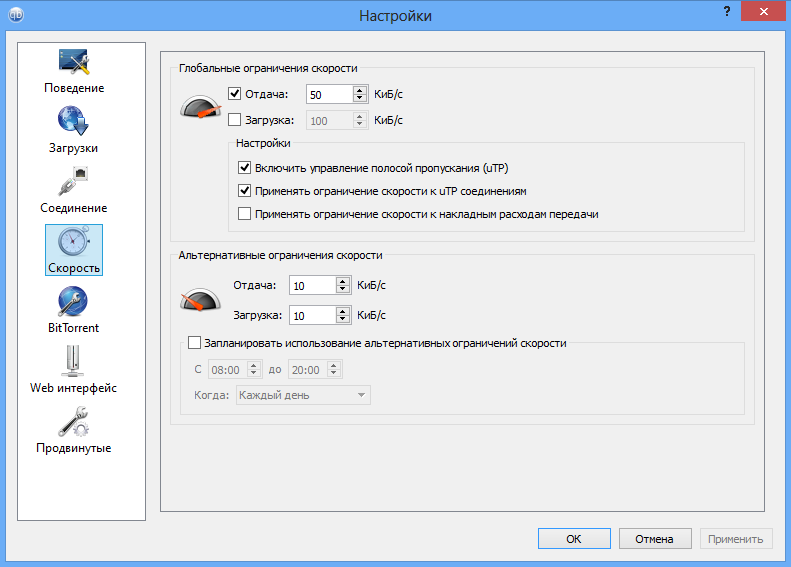
Task: Select the Скорость clock icon
Action: click(74, 242)
